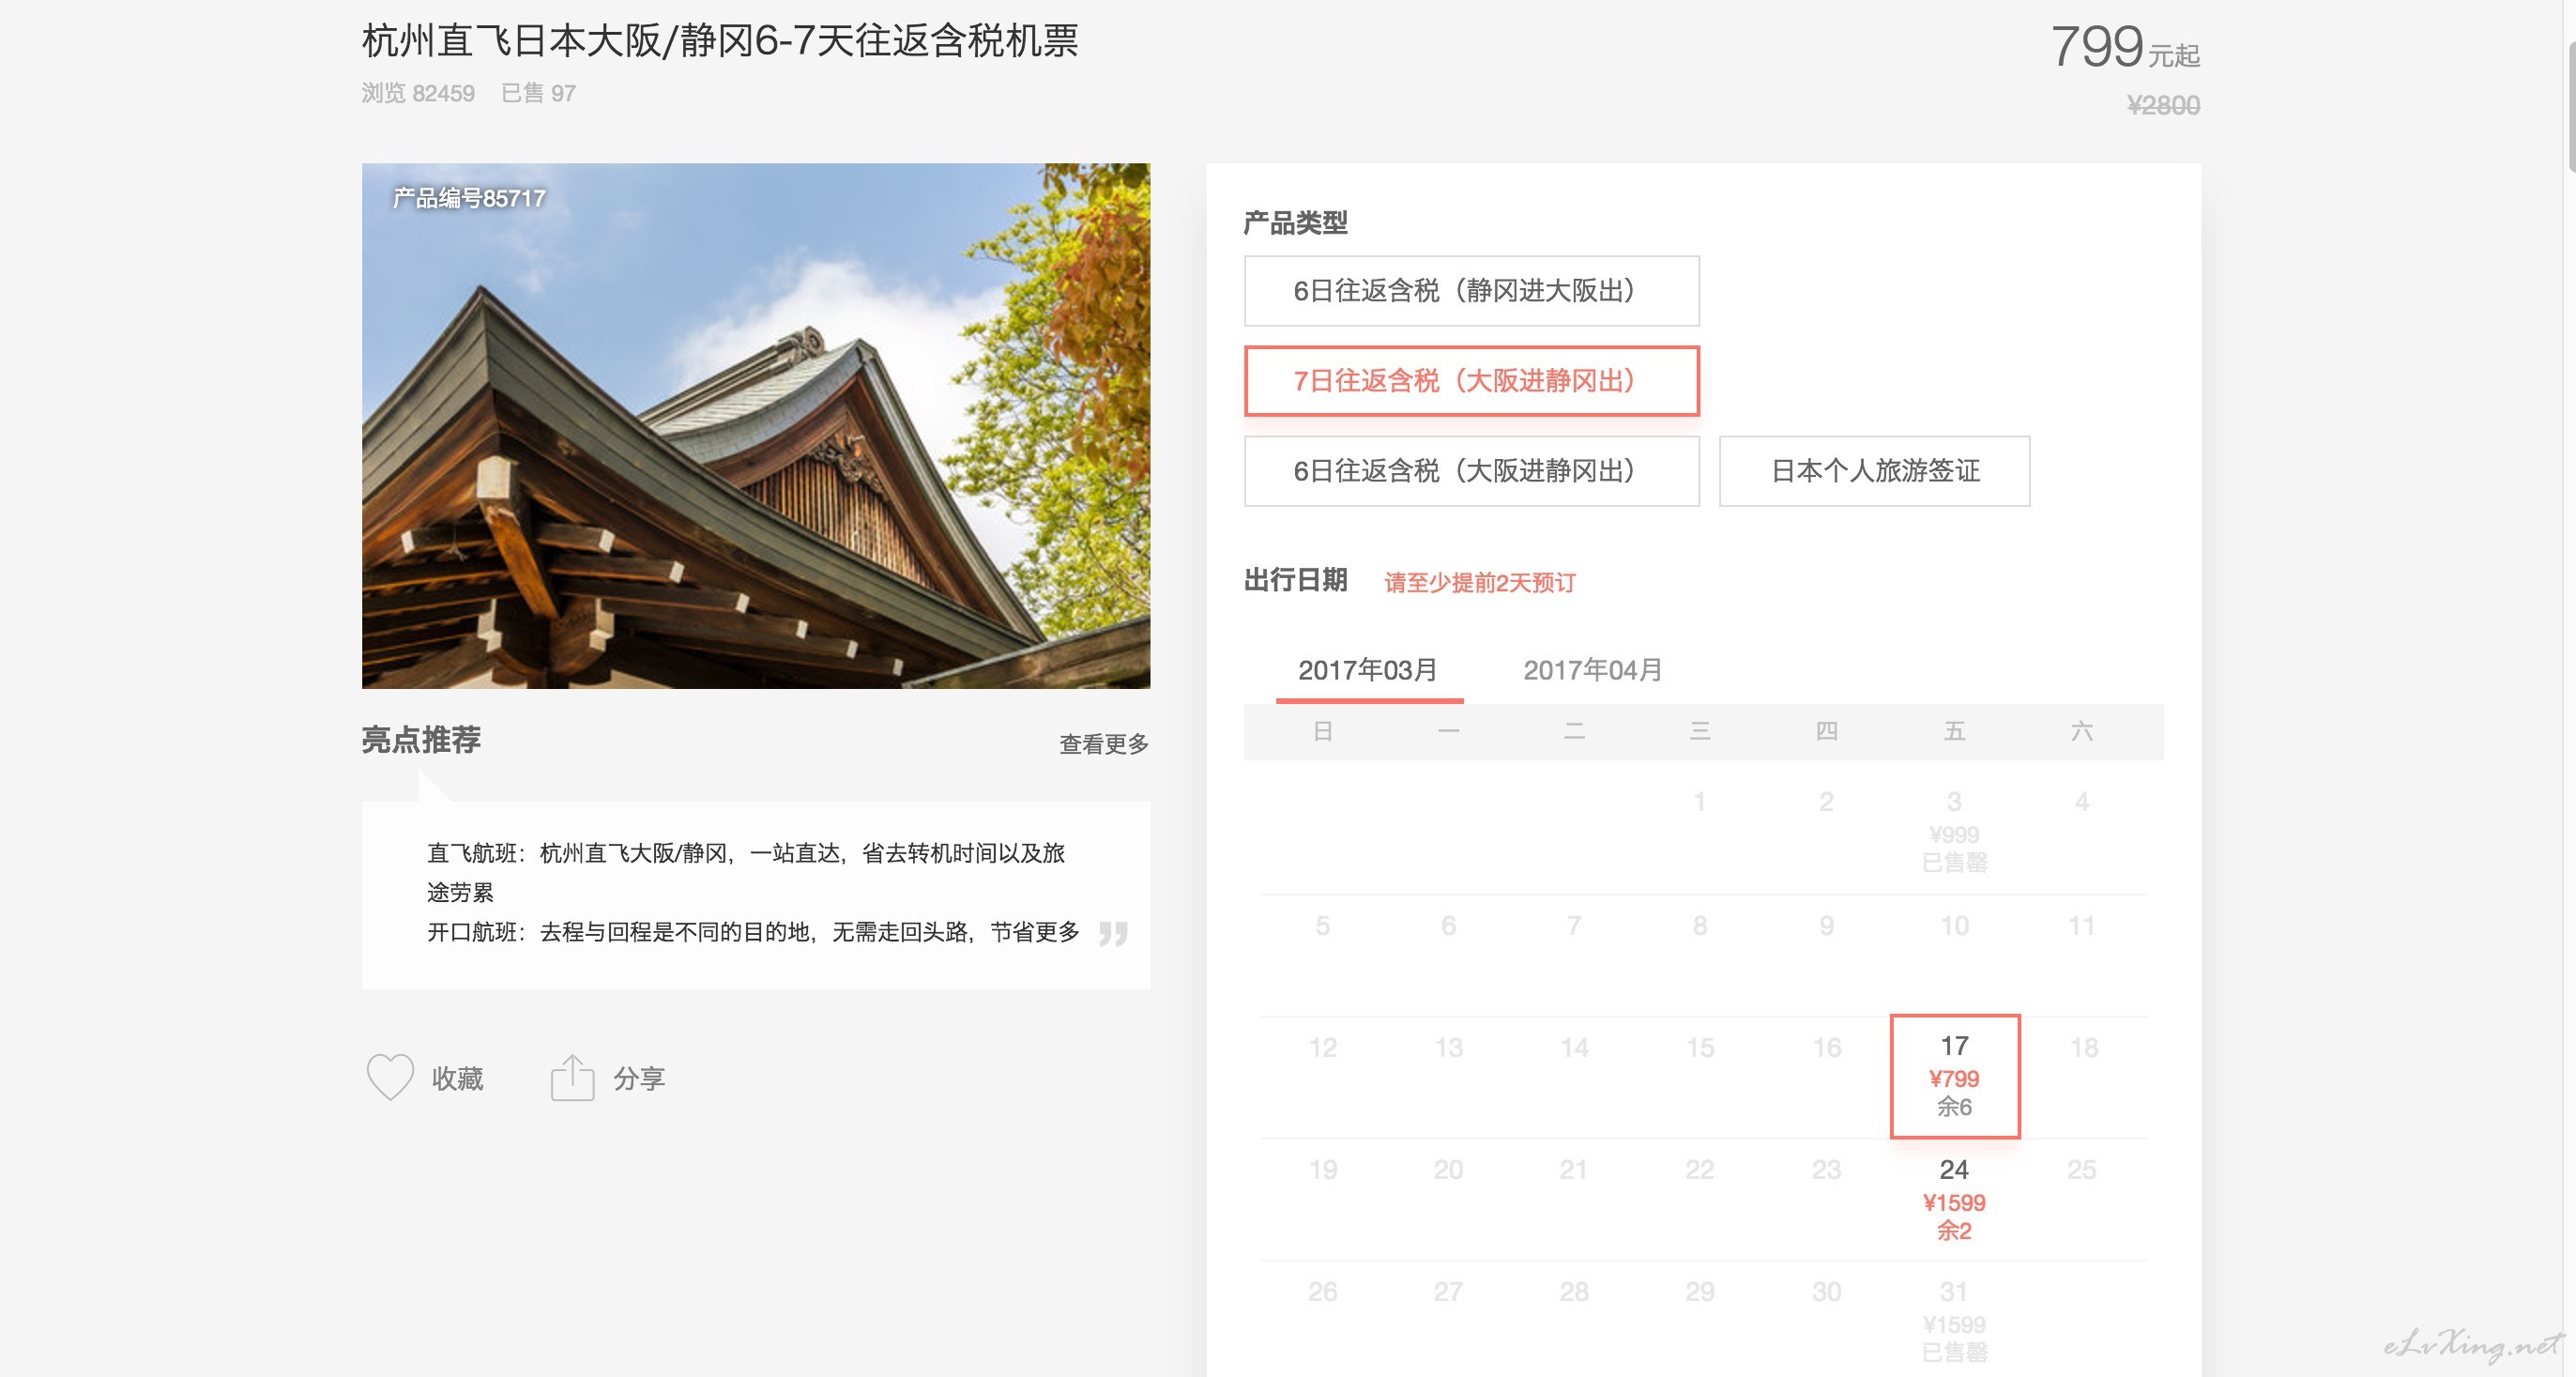
Task: Select 7日往返含税(大阪进静冈出) product type
Action: coord(1471,381)
